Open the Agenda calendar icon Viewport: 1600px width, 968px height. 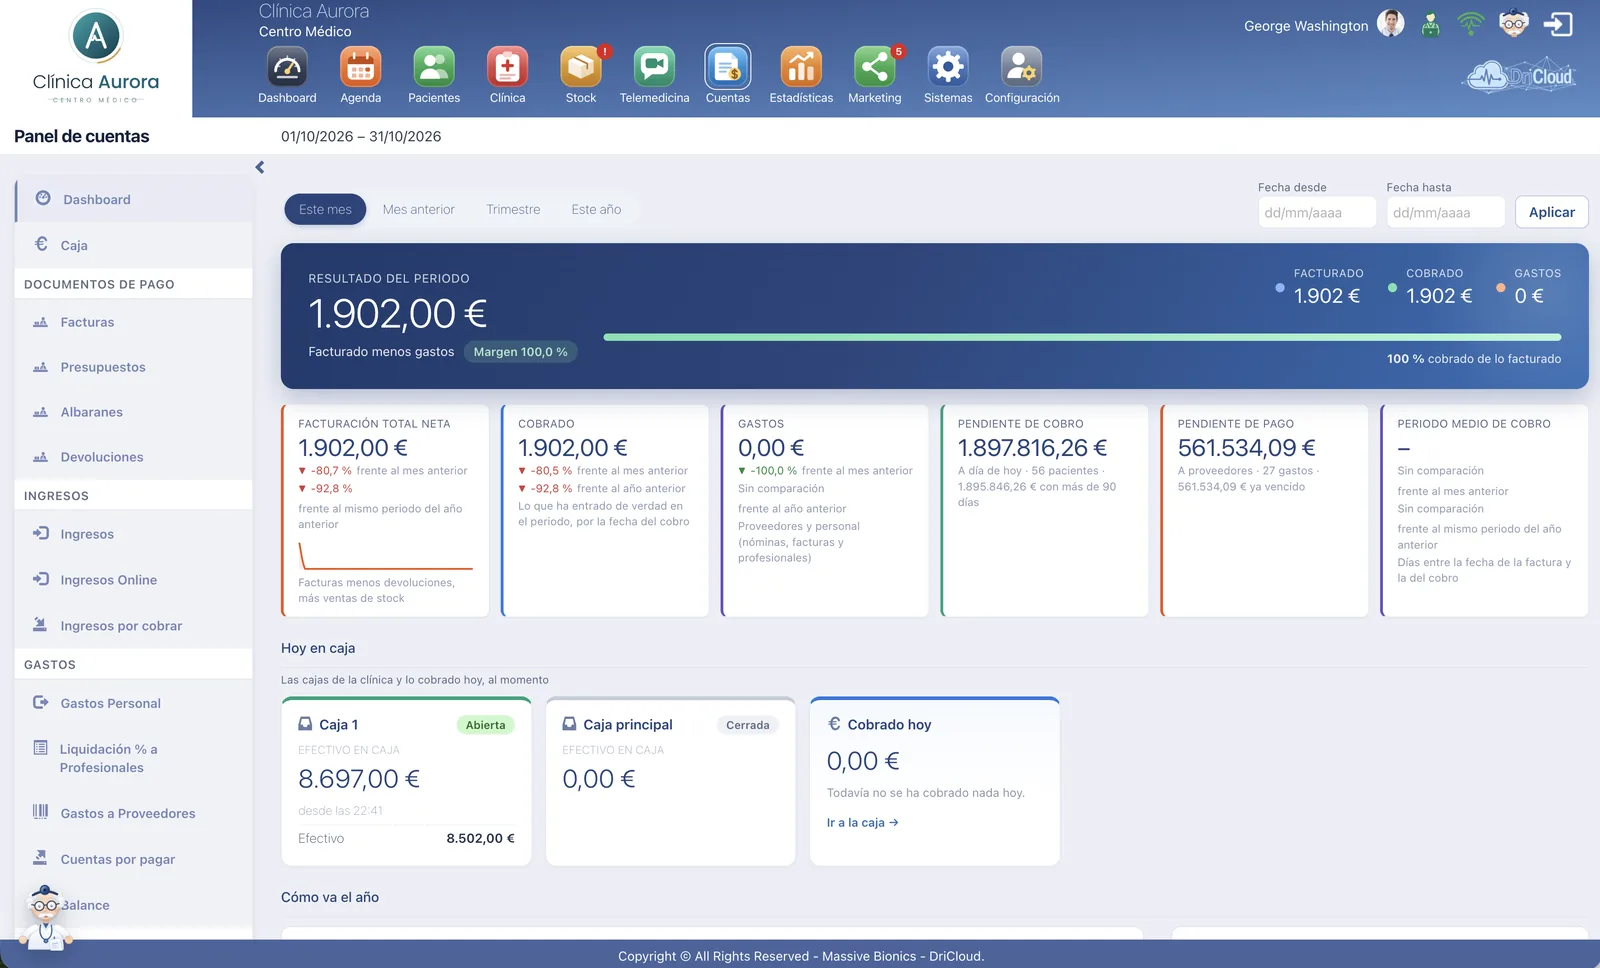(360, 67)
